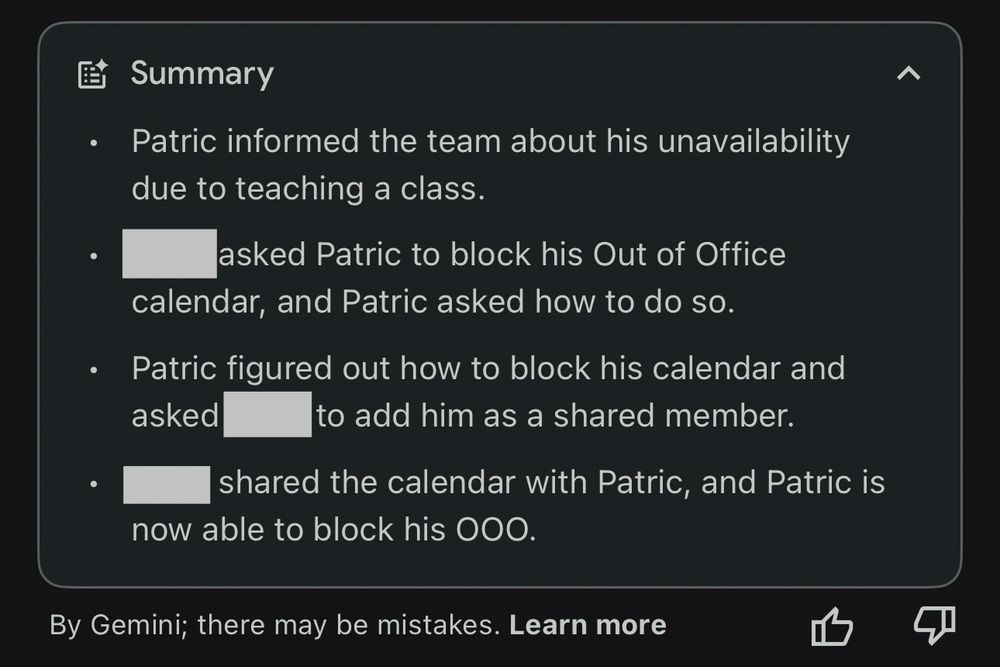The height and width of the screenshot is (667, 1000).
Task: Click the word 'unavailability' in the first bullet
Action: point(754,142)
